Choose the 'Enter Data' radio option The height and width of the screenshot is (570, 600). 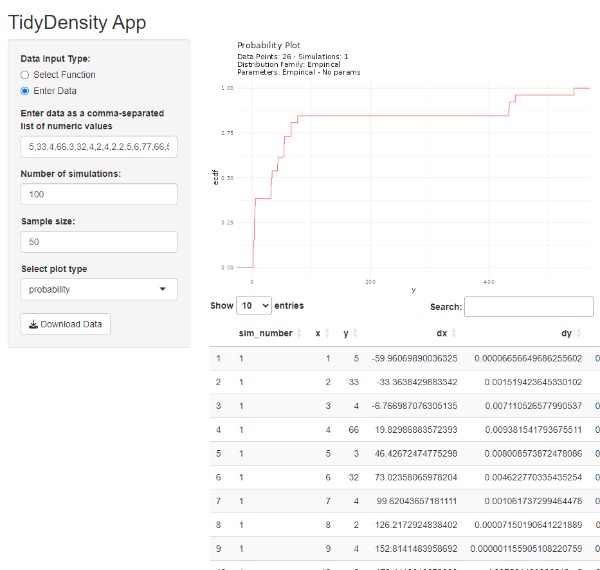click(26, 91)
